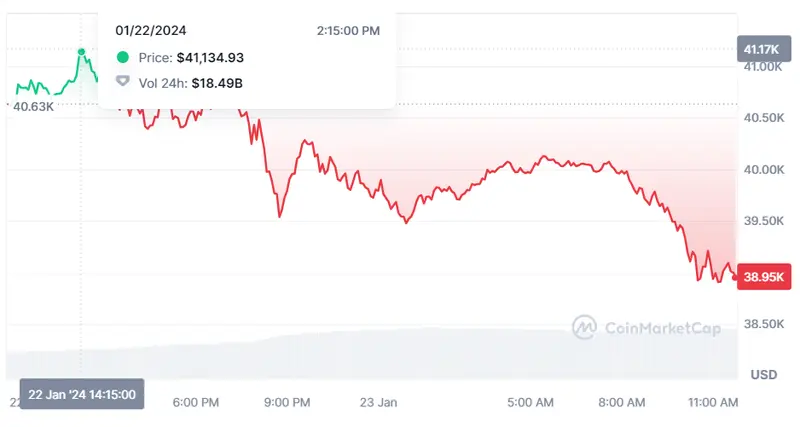Click the gray 41.17K high price badge
The height and width of the screenshot is (427, 800).
(765, 48)
